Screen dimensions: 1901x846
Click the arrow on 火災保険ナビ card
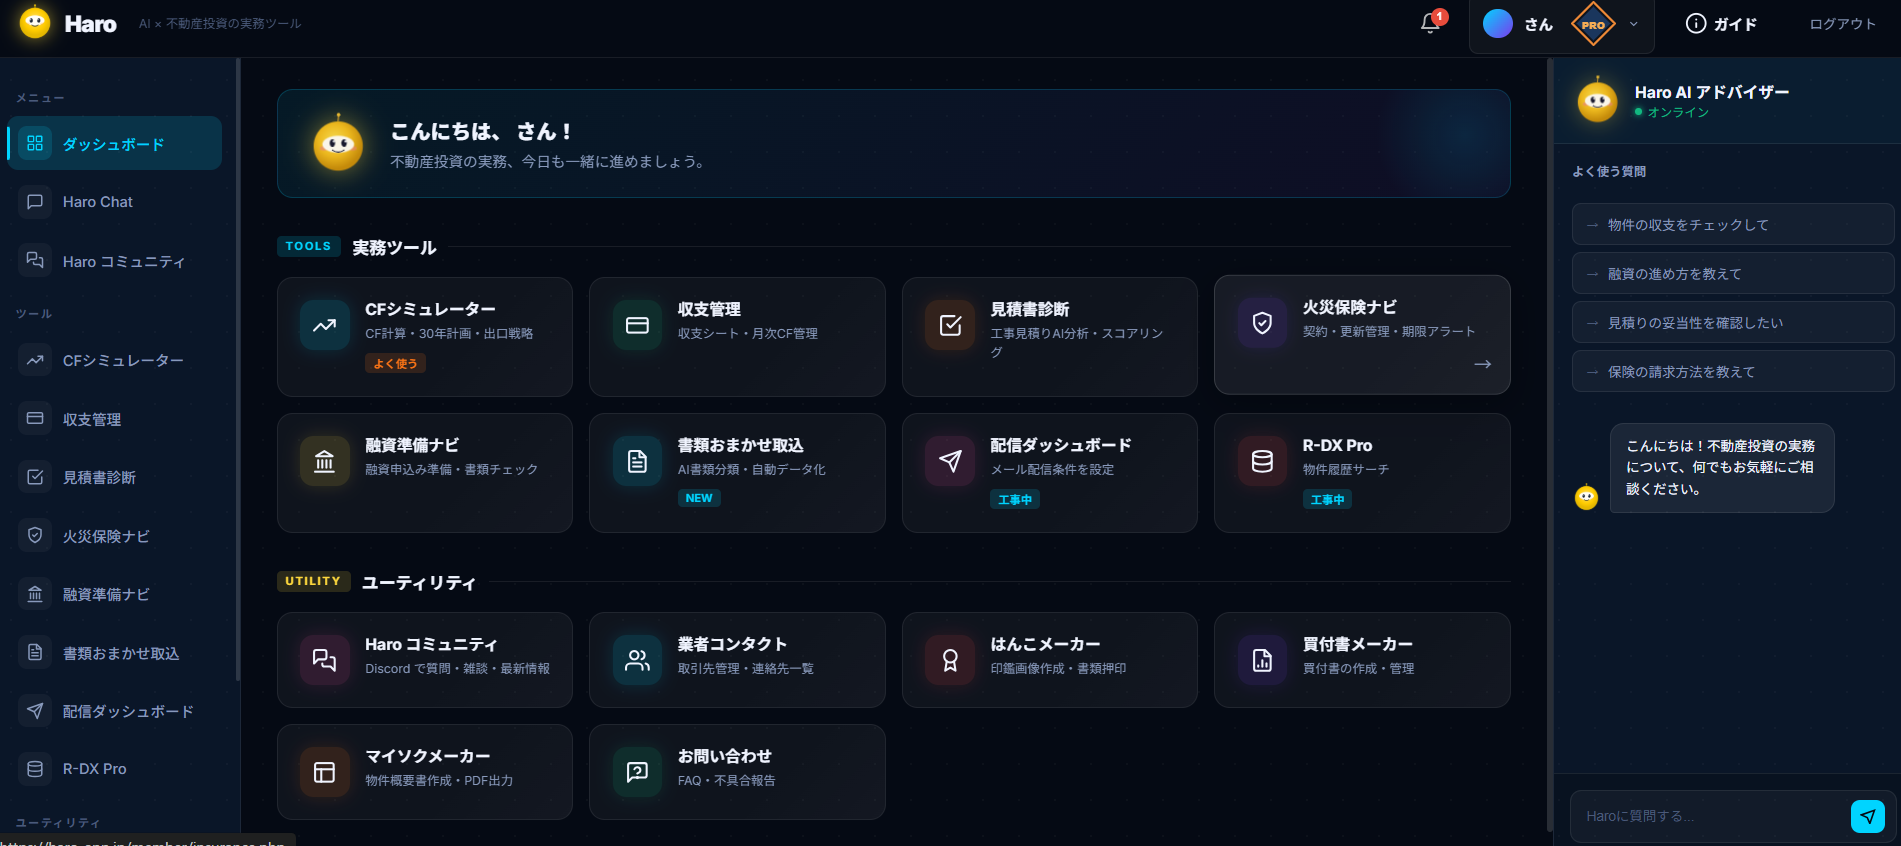click(x=1483, y=364)
